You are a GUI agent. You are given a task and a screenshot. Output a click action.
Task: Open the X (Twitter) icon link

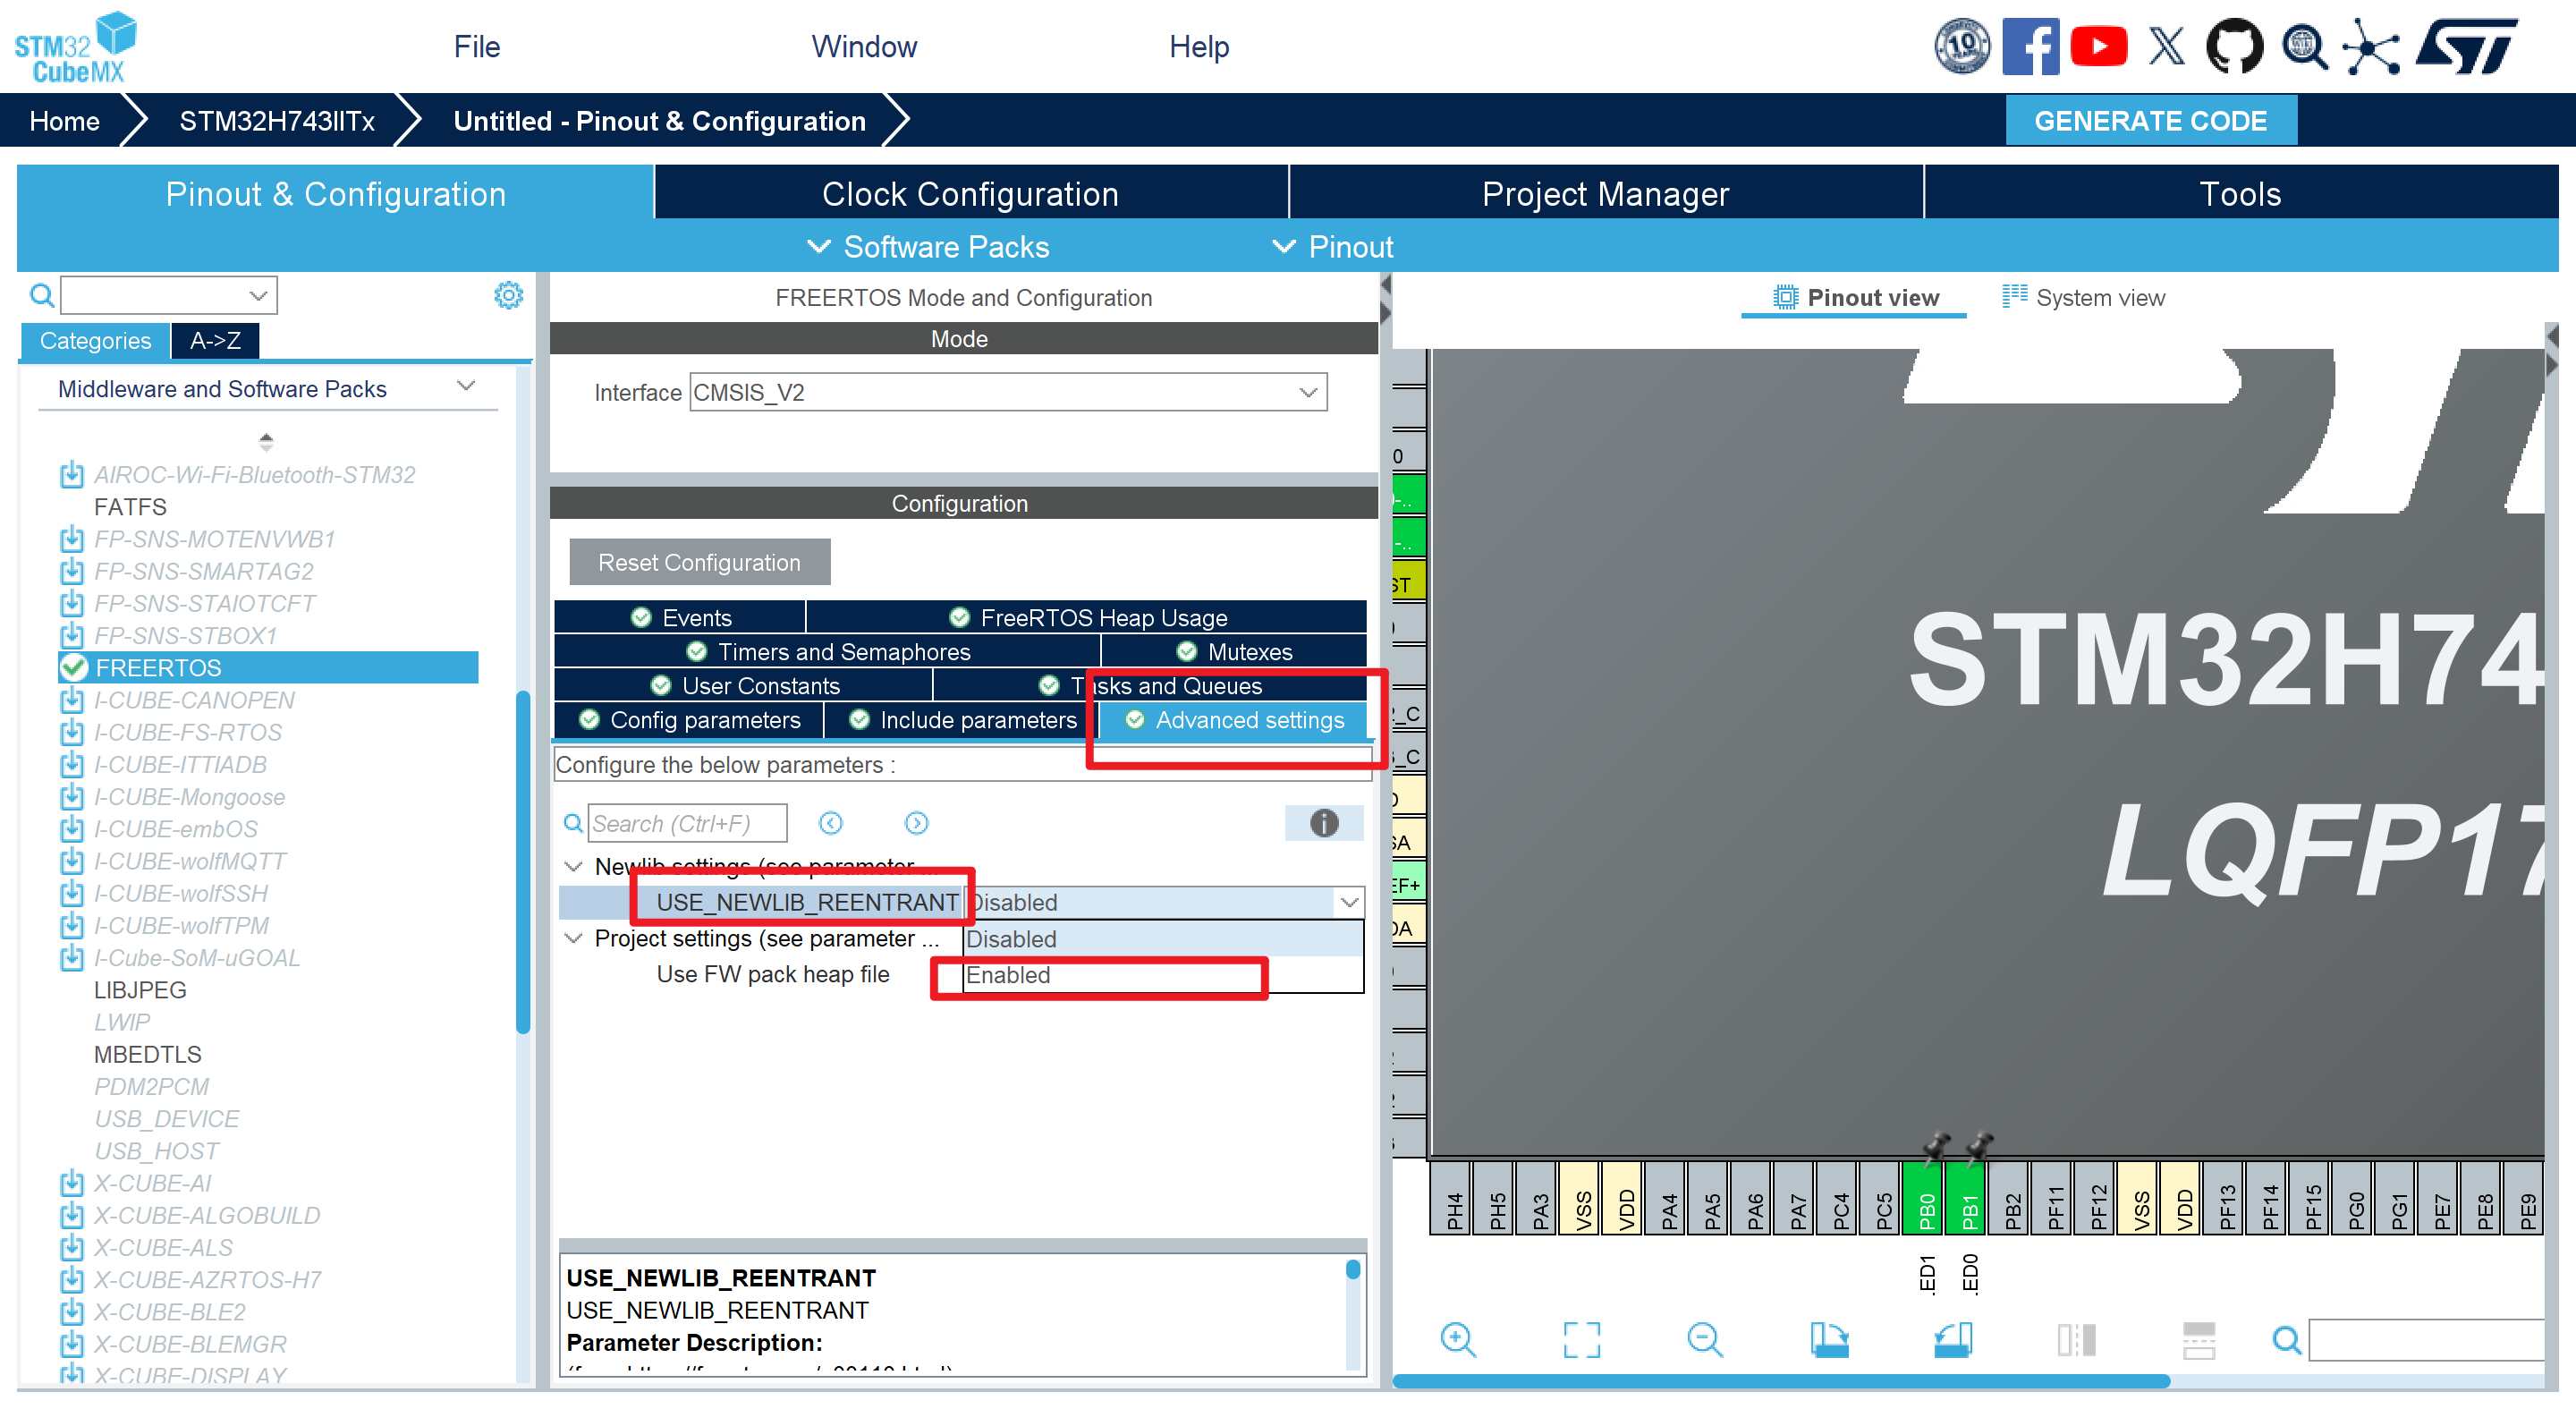coord(2167,46)
